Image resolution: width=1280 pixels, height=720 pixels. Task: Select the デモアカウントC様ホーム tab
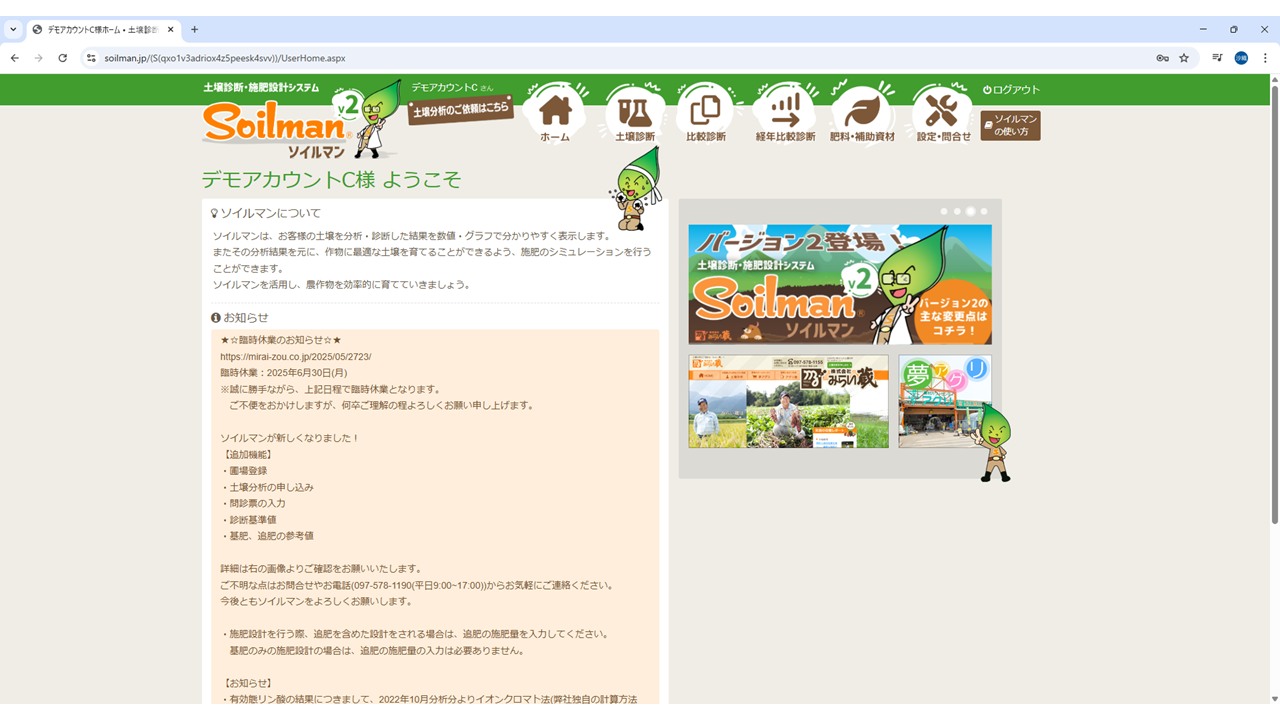[103, 30]
